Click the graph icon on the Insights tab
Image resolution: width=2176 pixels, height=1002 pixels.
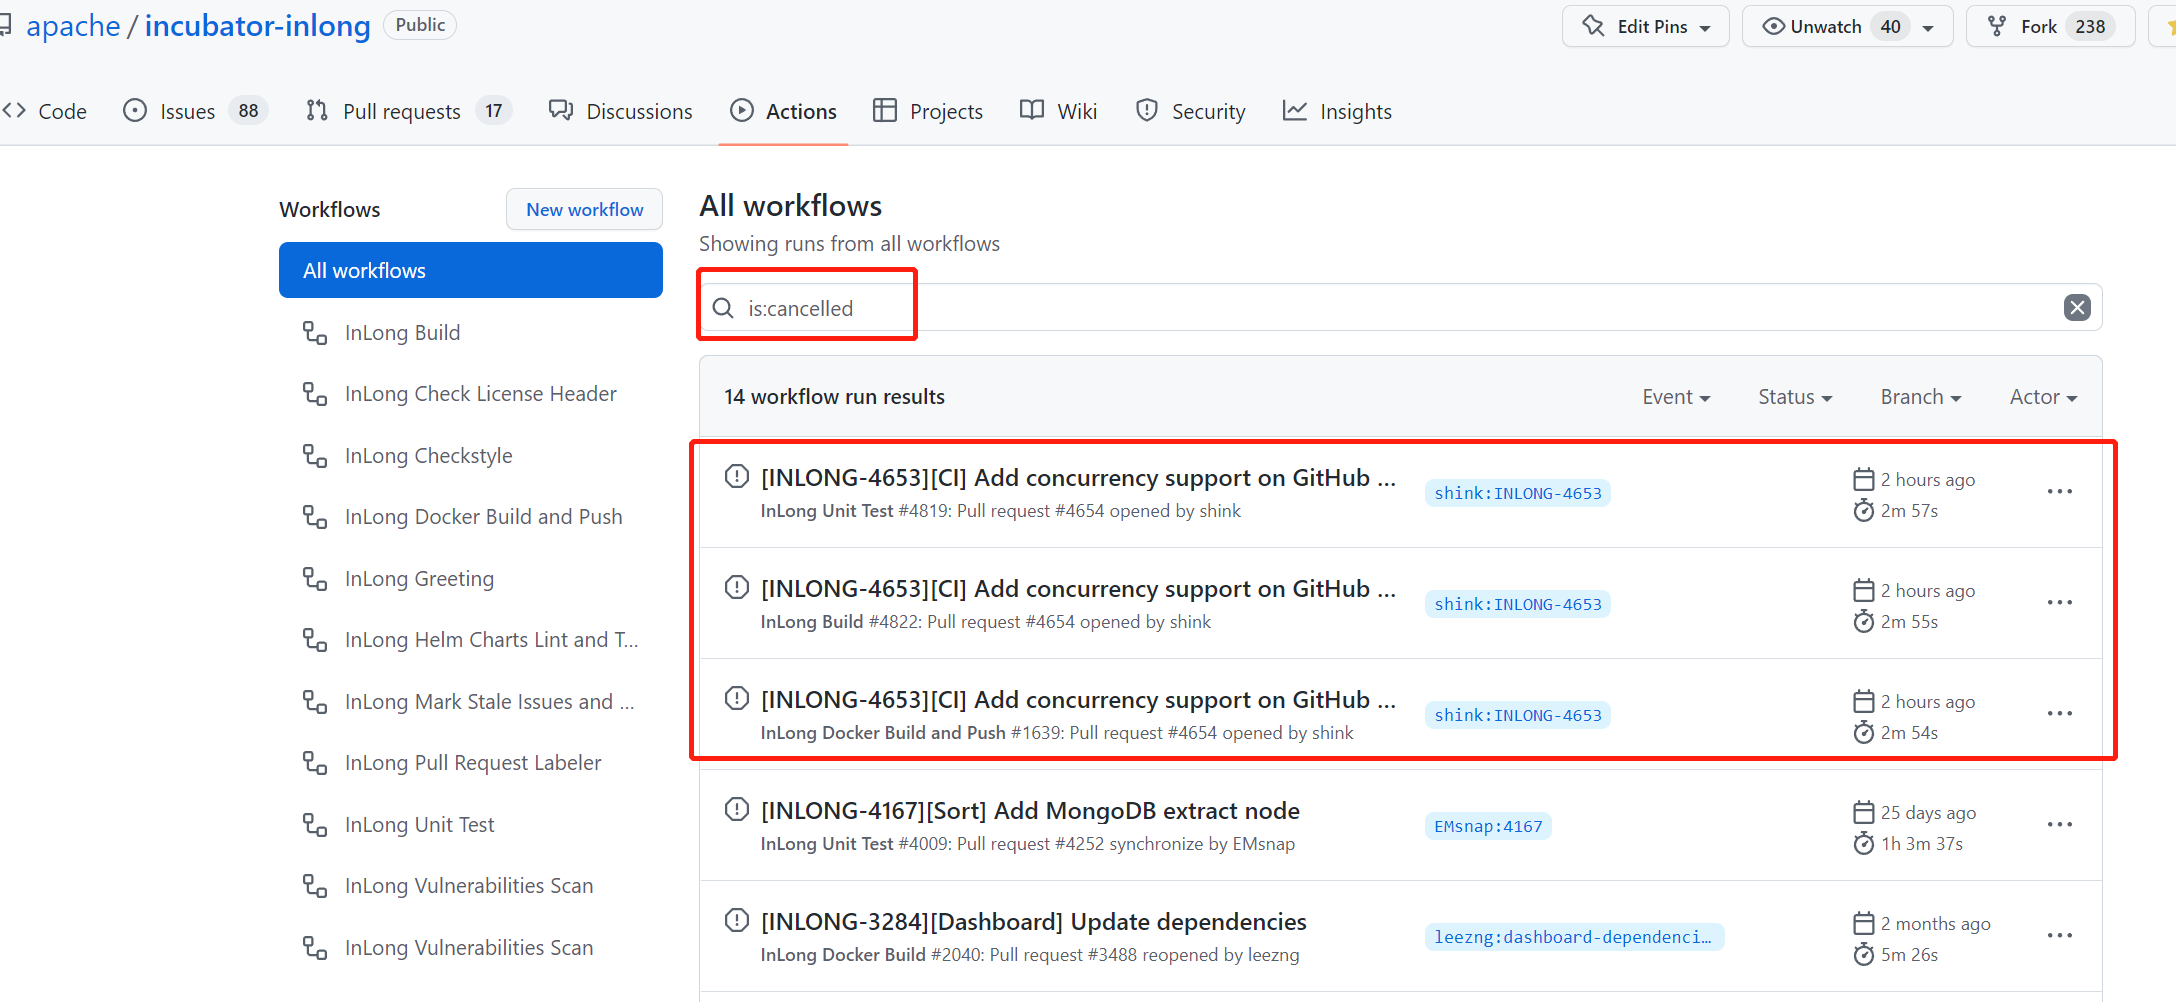(1295, 110)
